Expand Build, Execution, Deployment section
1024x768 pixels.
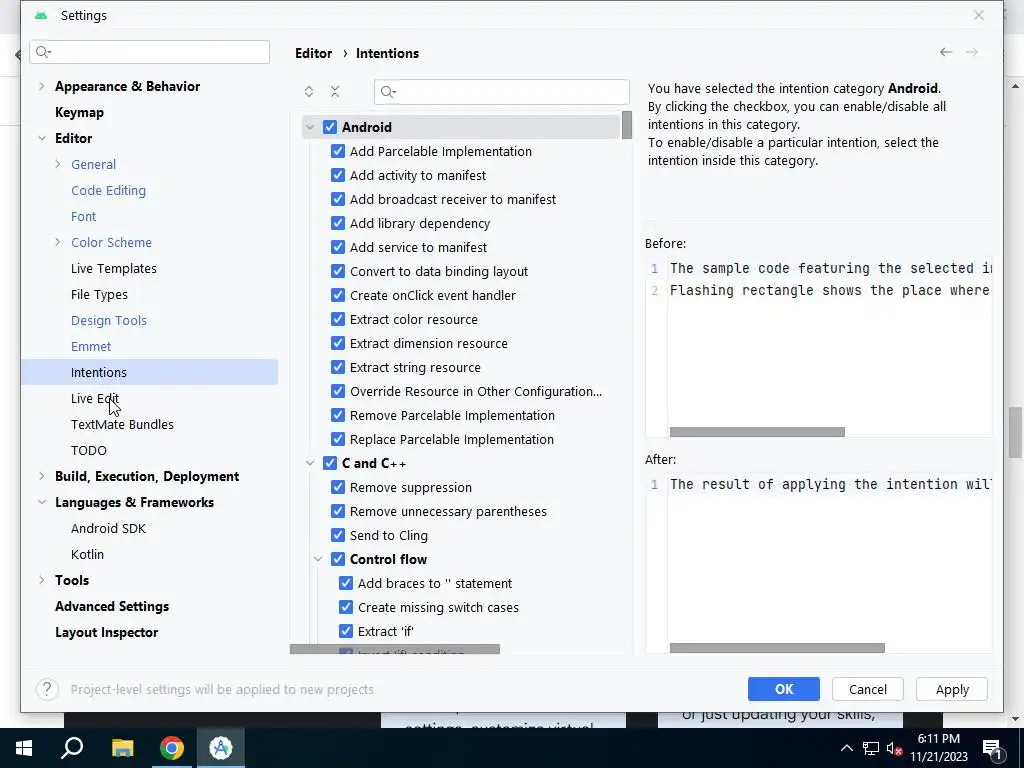click(x=42, y=476)
